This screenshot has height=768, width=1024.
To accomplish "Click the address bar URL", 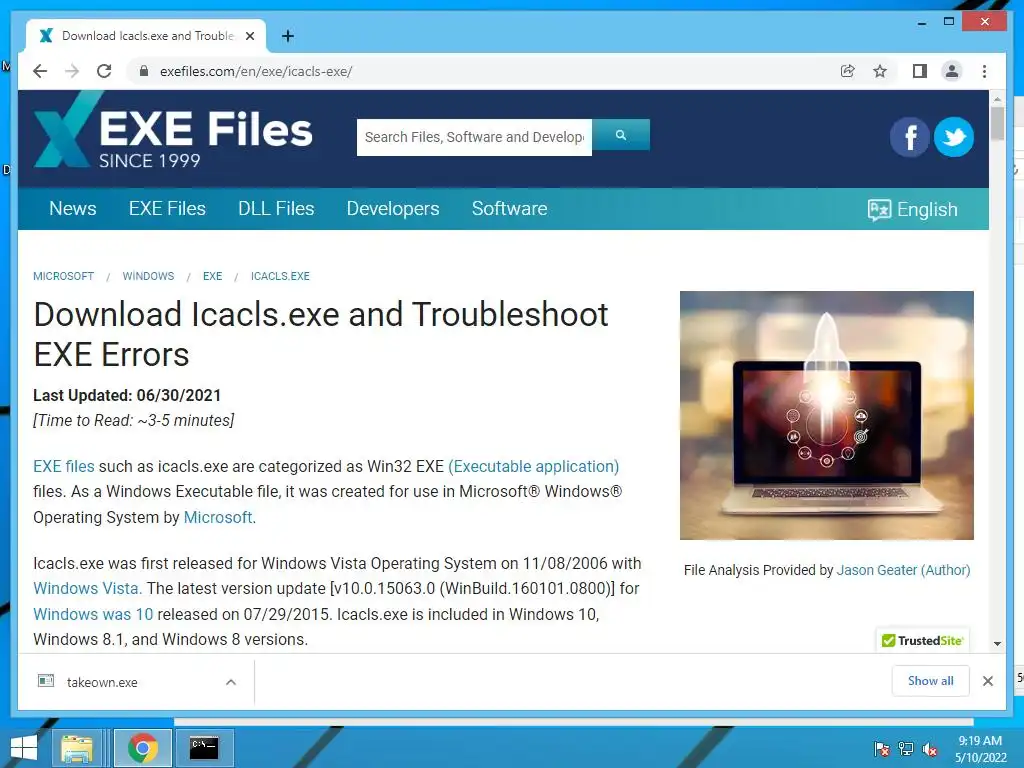I will pyautogui.click(x=256, y=71).
